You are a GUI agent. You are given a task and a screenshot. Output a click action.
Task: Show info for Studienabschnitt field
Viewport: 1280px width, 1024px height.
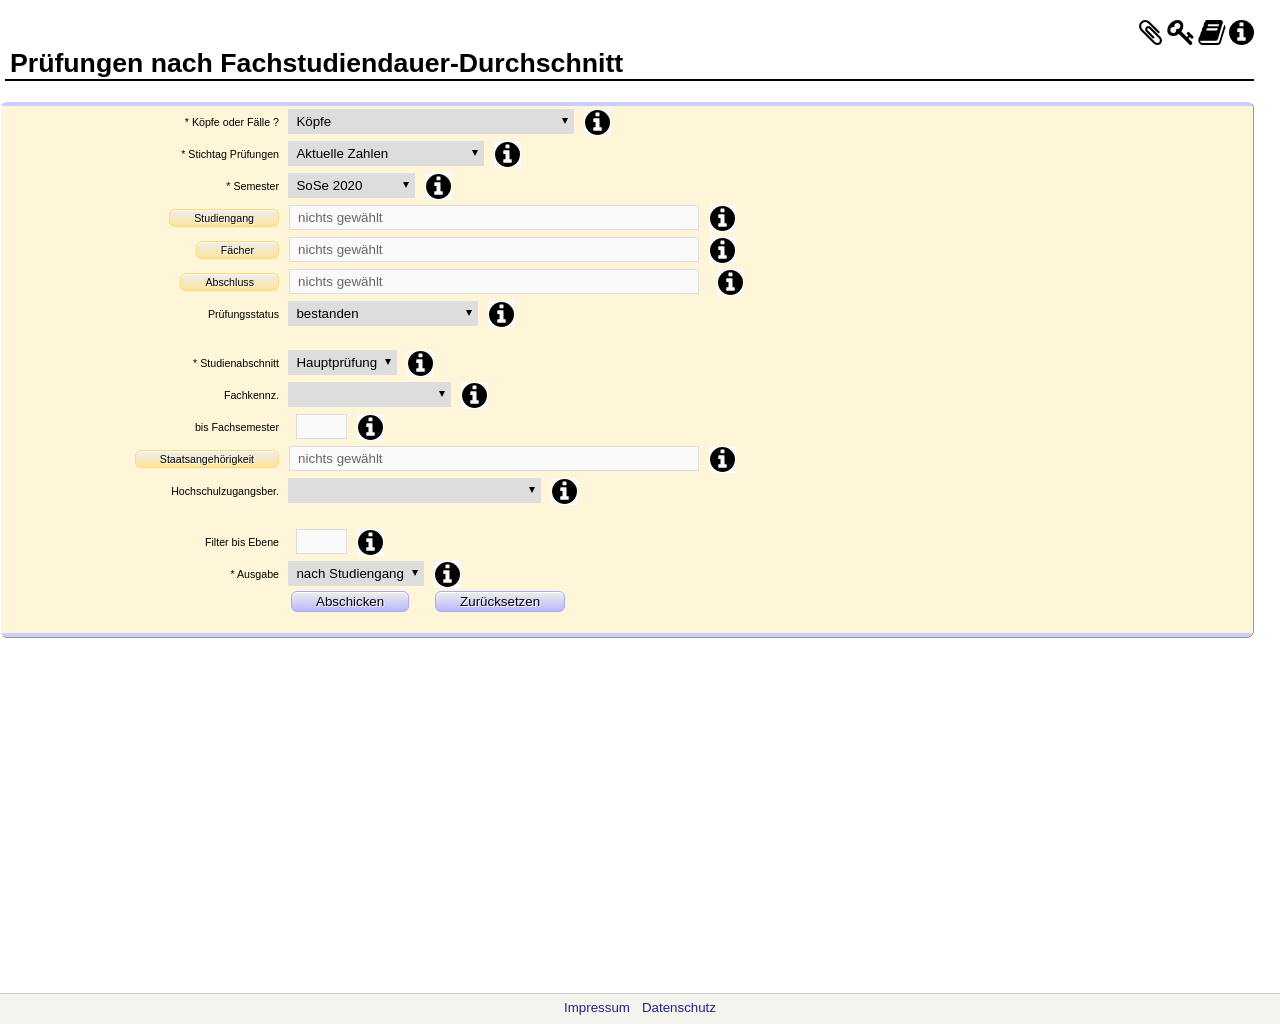pyautogui.click(x=420, y=363)
